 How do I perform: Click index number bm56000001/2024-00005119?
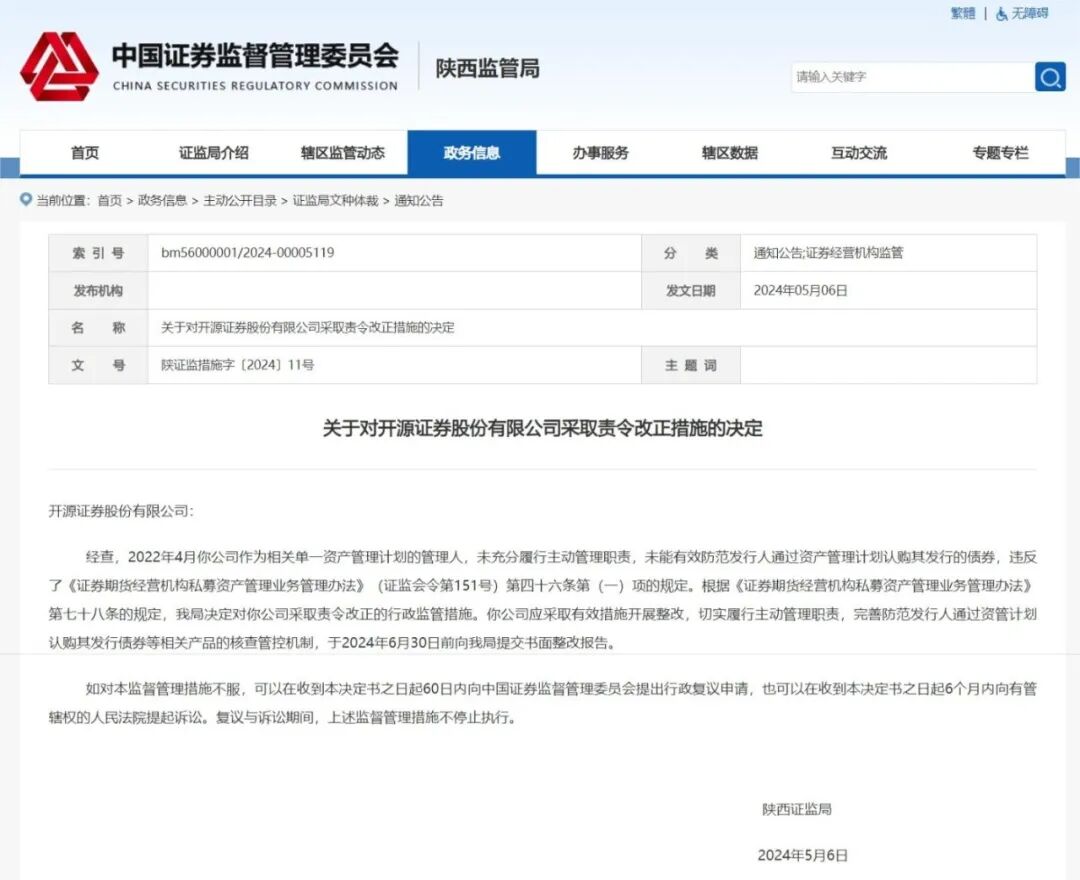248,252
